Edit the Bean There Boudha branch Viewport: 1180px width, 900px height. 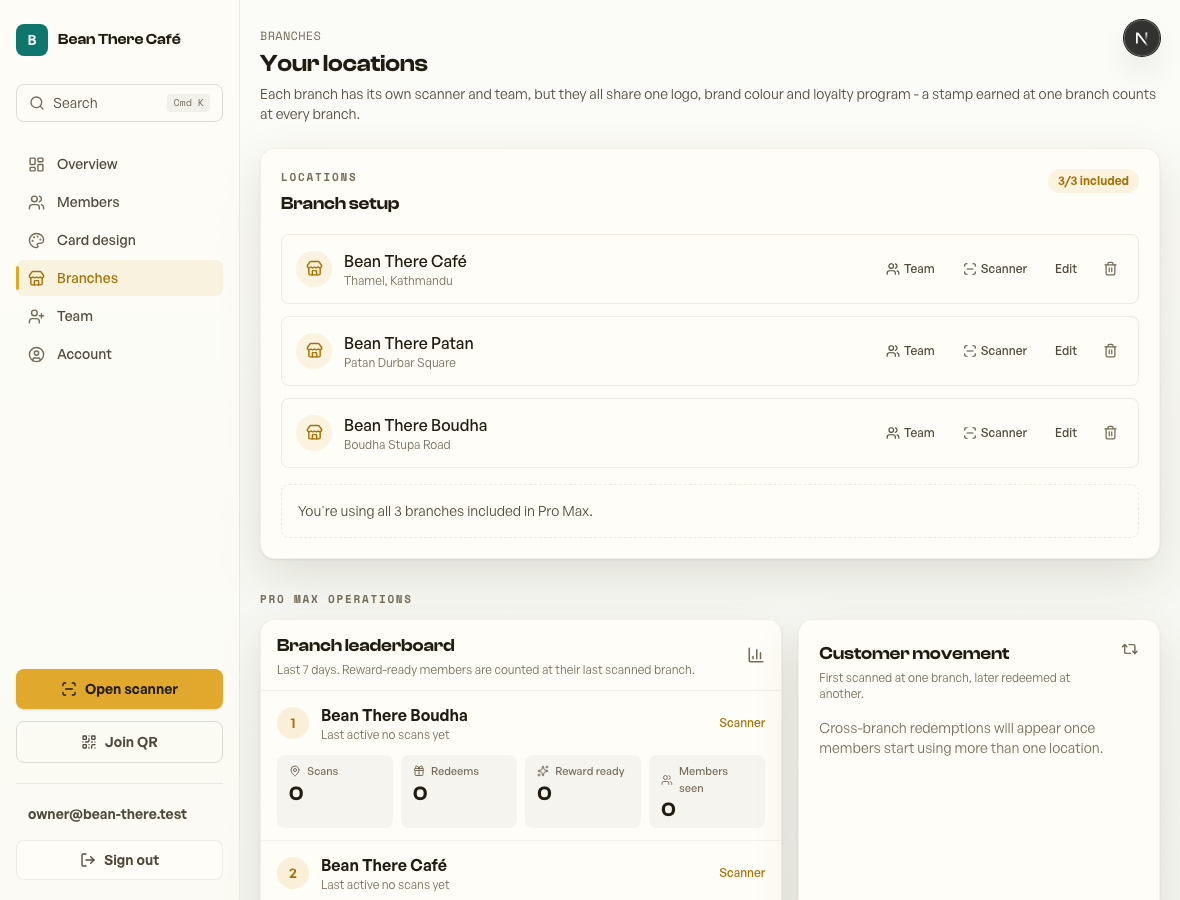click(1066, 433)
